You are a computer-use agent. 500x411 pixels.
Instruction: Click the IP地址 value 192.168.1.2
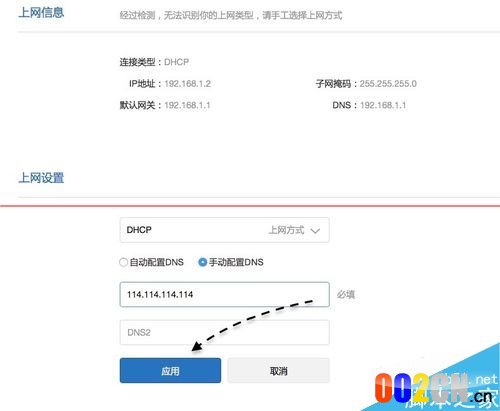[x=188, y=84]
